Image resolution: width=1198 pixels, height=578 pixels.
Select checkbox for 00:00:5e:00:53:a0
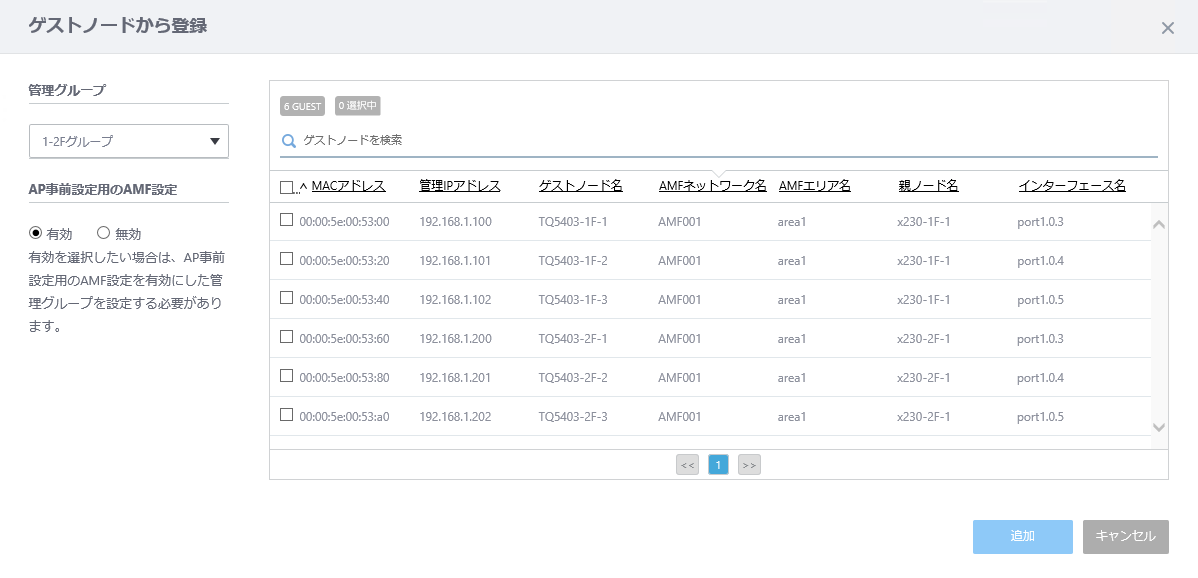[287, 415]
